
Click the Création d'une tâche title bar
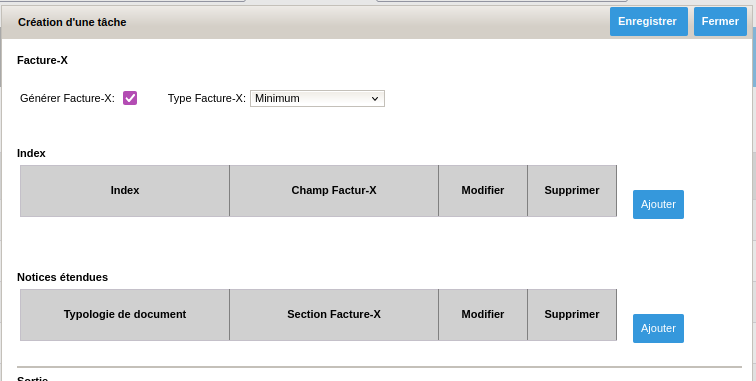72,22
